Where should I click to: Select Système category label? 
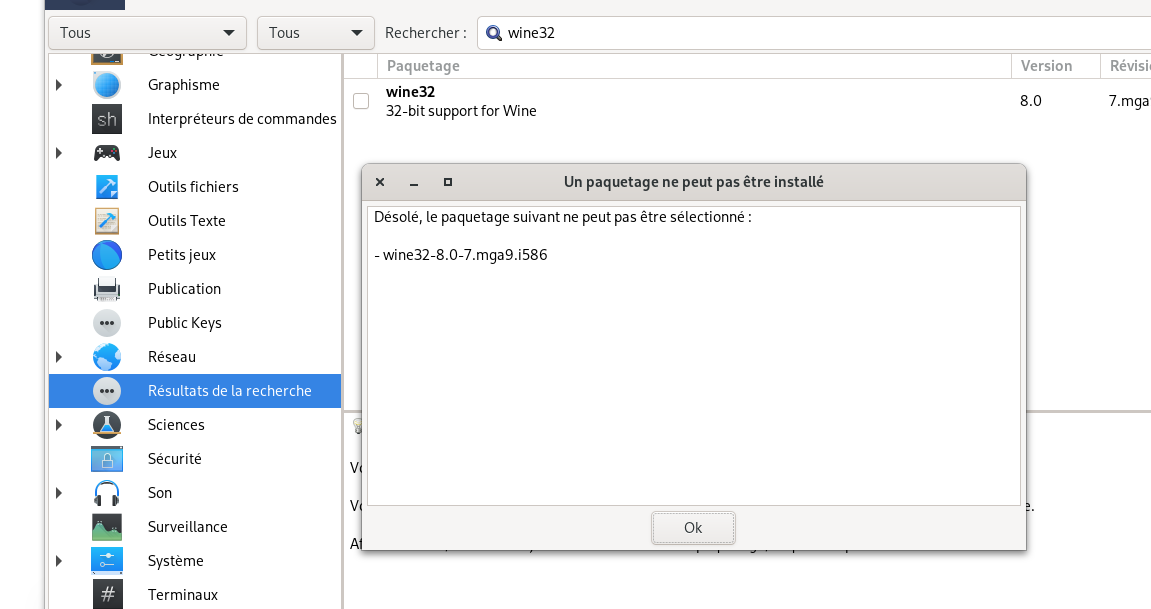coord(175,561)
